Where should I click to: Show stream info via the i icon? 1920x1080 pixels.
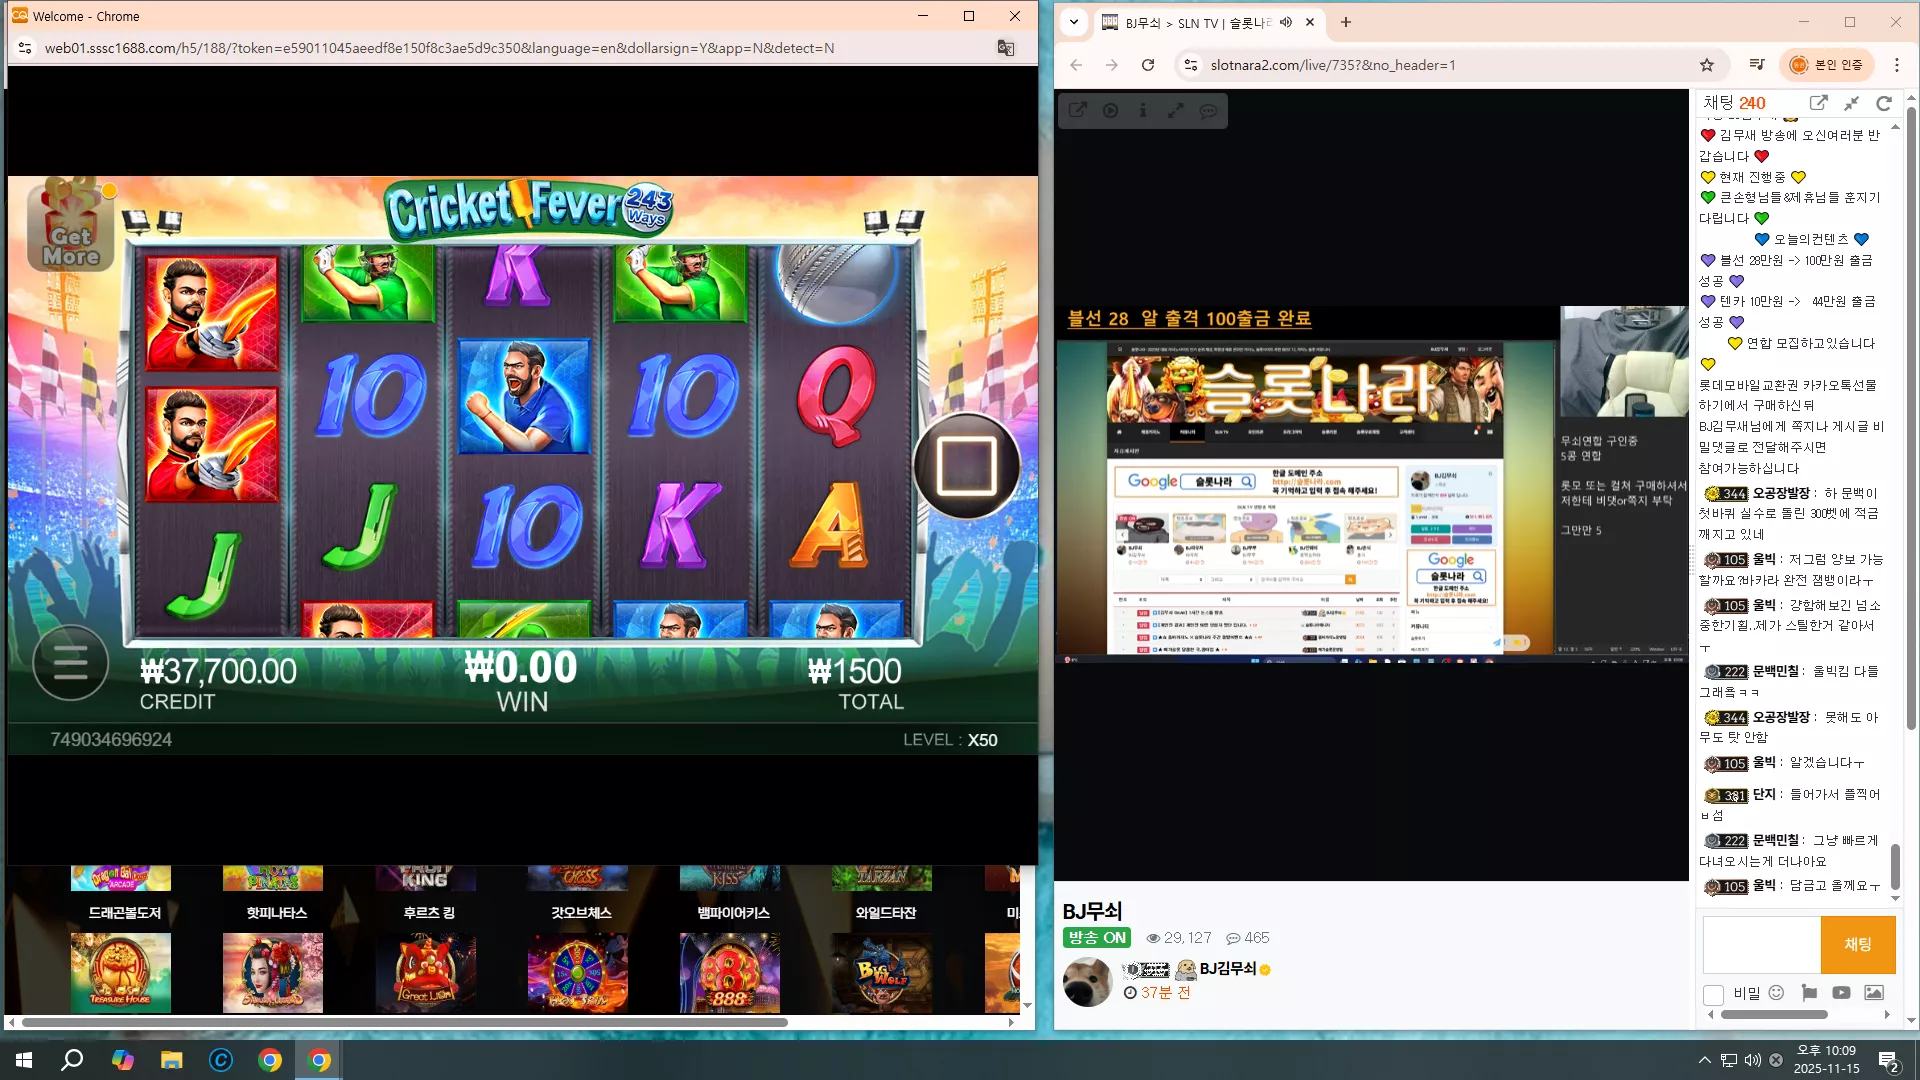pos(1143,111)
